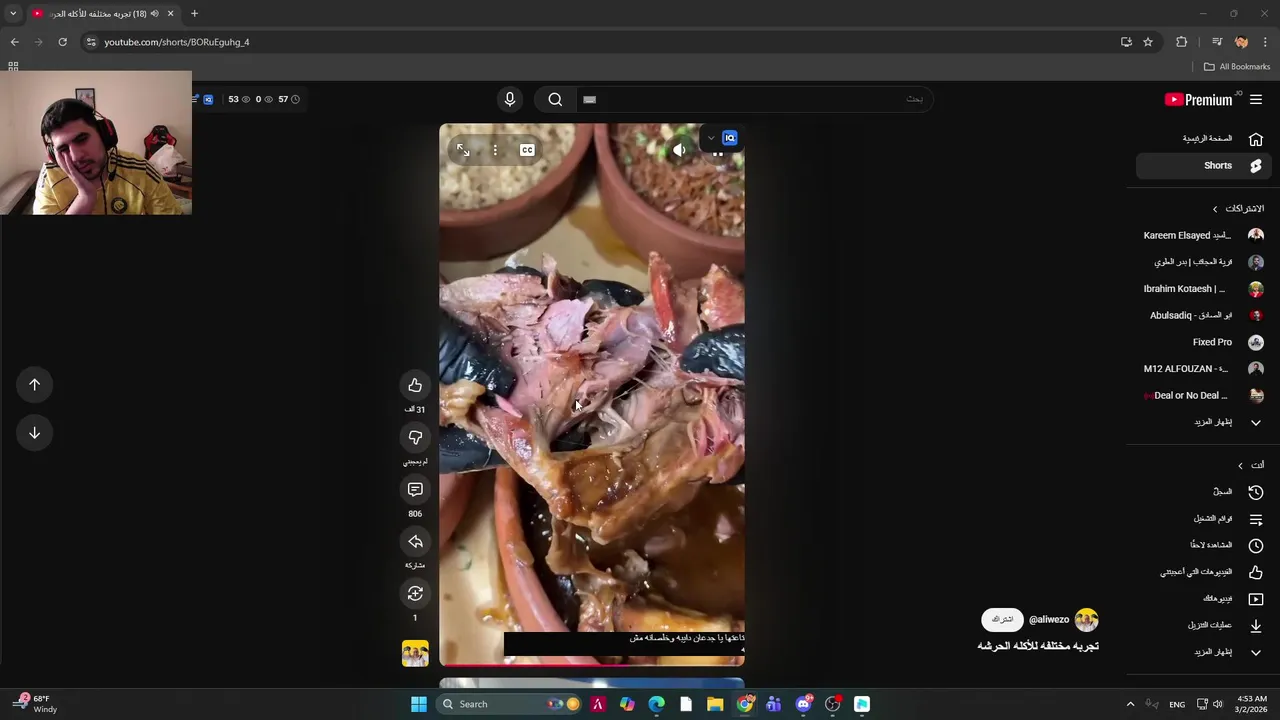Open downloads sidebar item

(x=1203, y=625)
